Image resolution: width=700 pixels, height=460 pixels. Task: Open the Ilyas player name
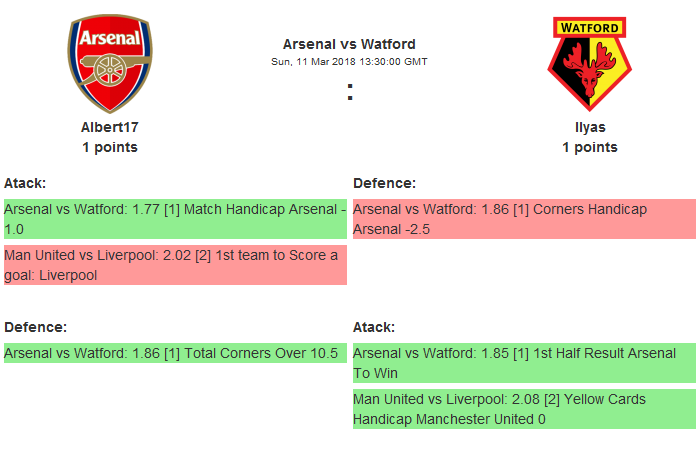pos(590,127)
